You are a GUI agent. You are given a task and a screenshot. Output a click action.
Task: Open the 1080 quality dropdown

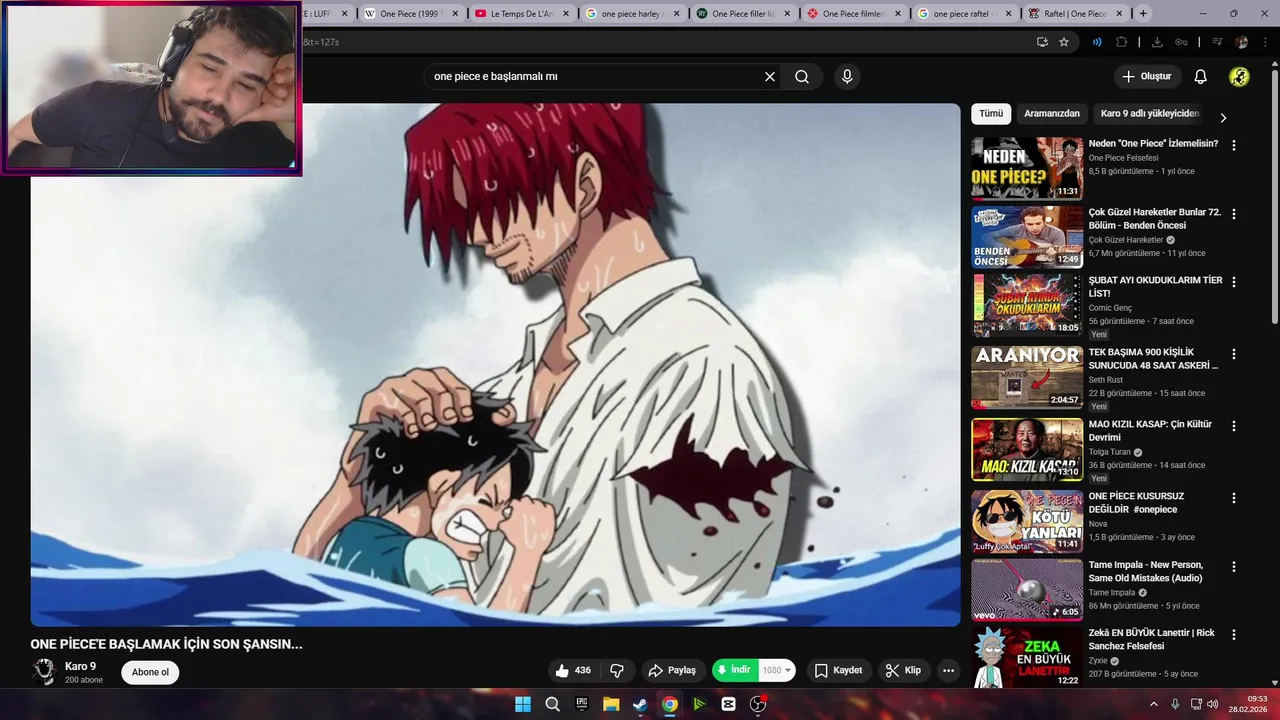(x=777, y=670)
